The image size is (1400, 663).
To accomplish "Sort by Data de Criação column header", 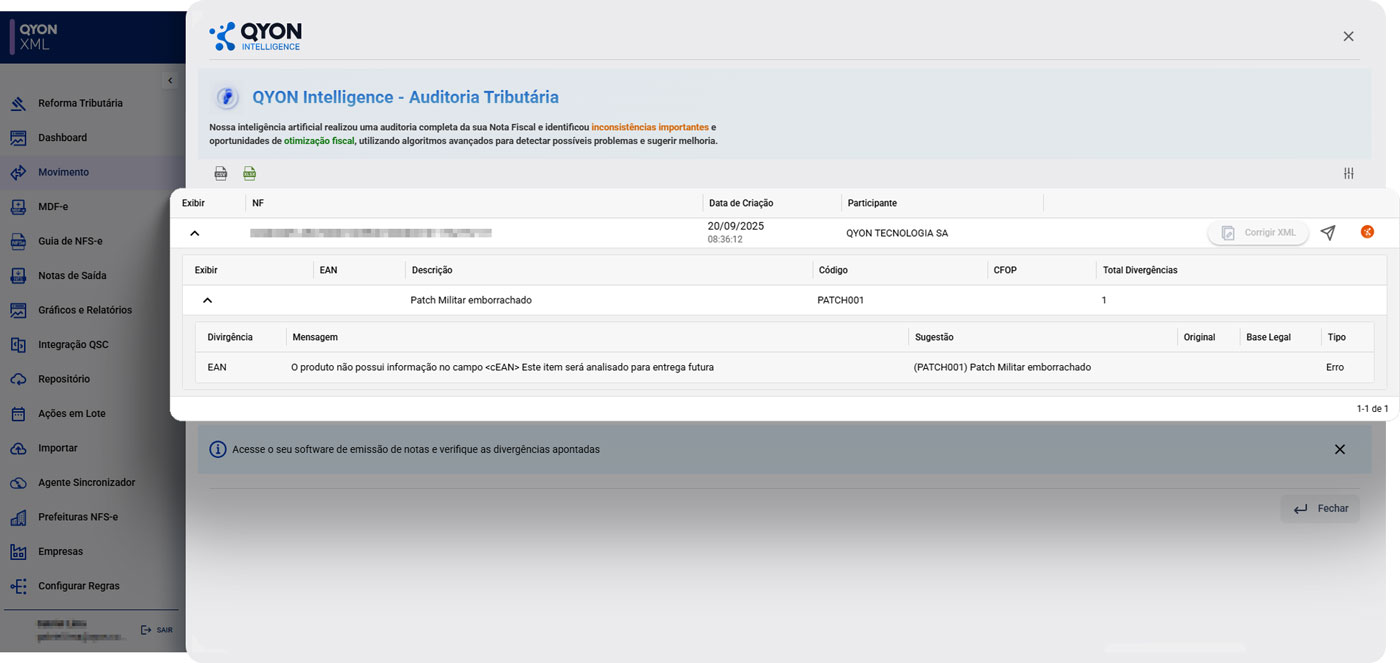I will (740, 203).
